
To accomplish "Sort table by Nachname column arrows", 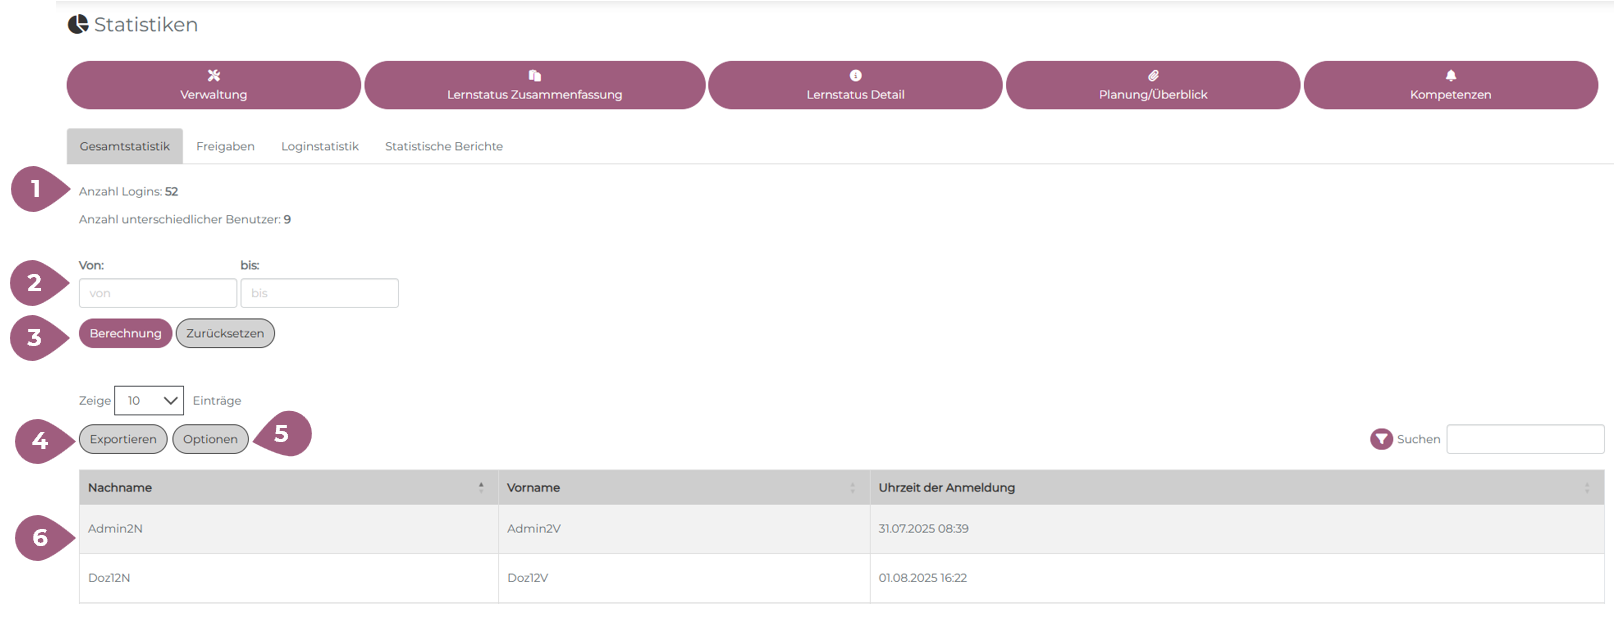I will 481,487.
